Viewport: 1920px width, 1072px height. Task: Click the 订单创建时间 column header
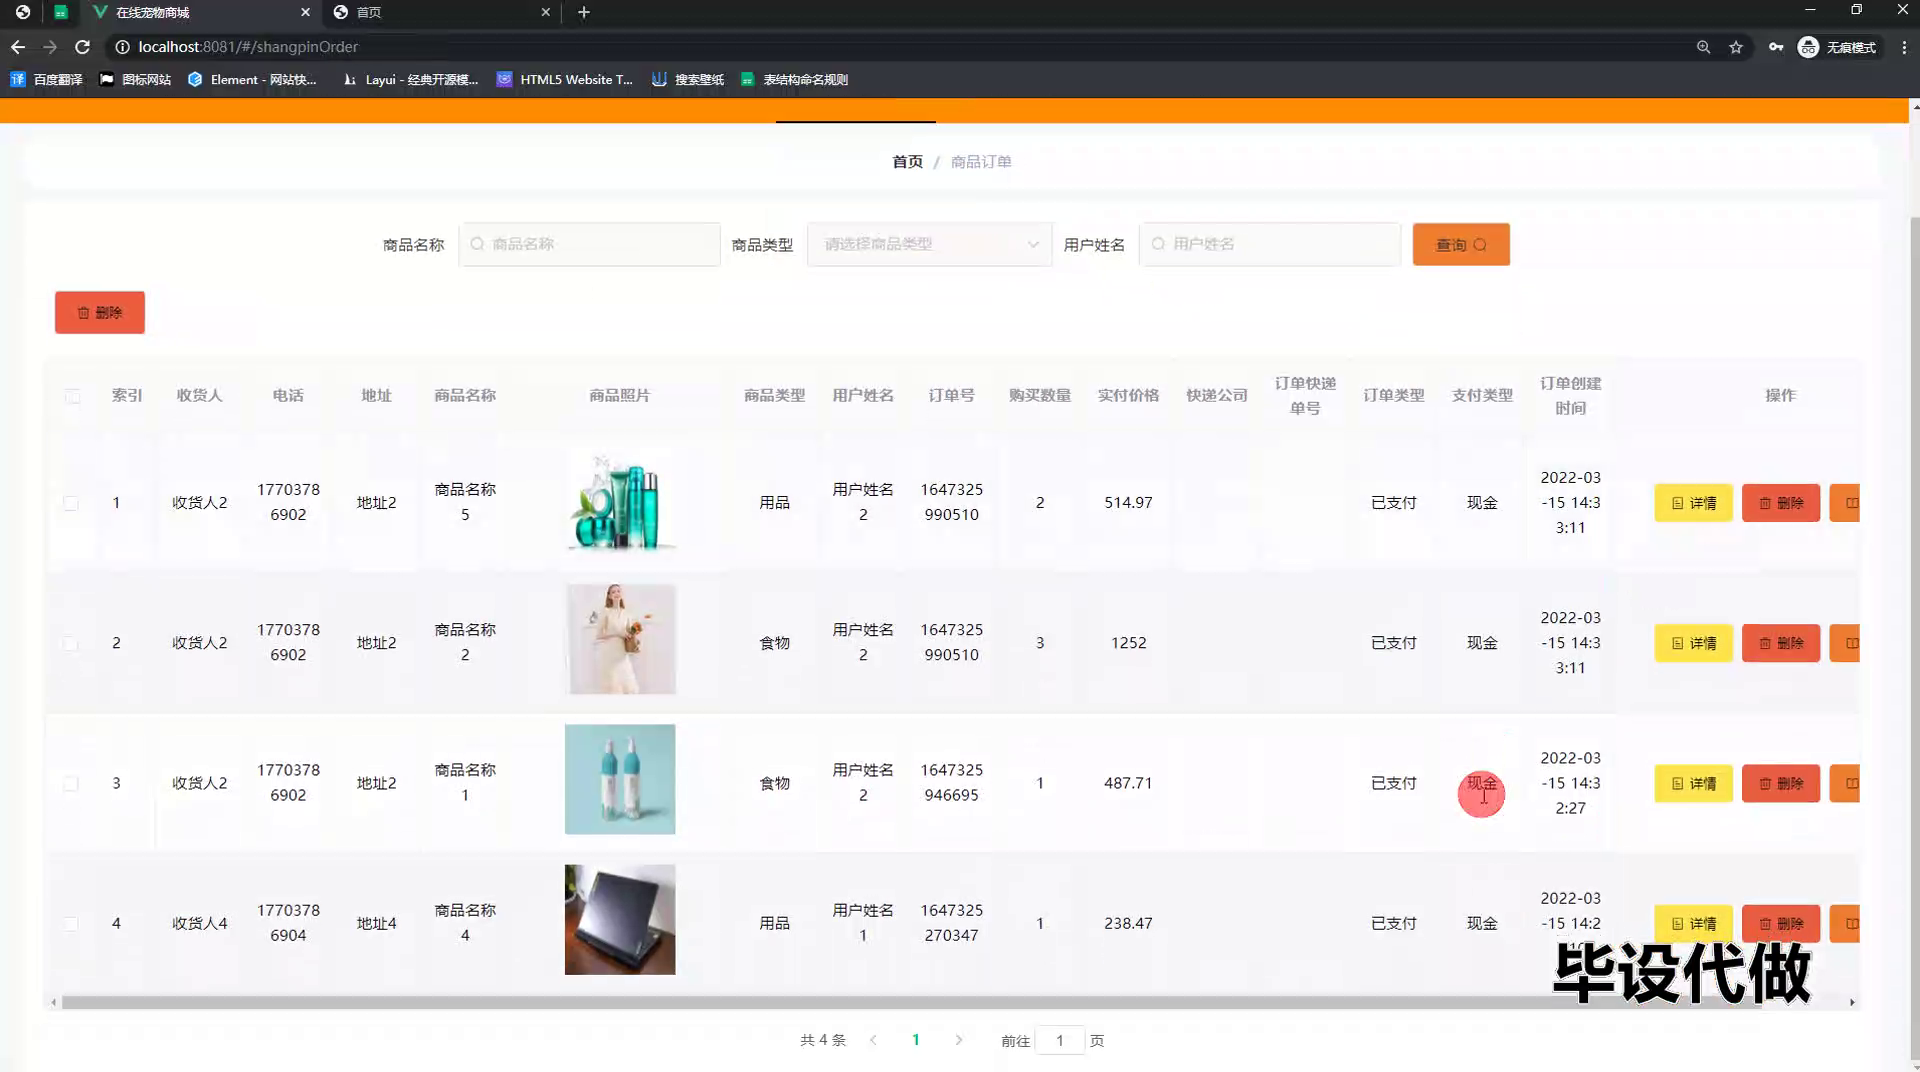pyautogui.click(x=1570, y=395)
